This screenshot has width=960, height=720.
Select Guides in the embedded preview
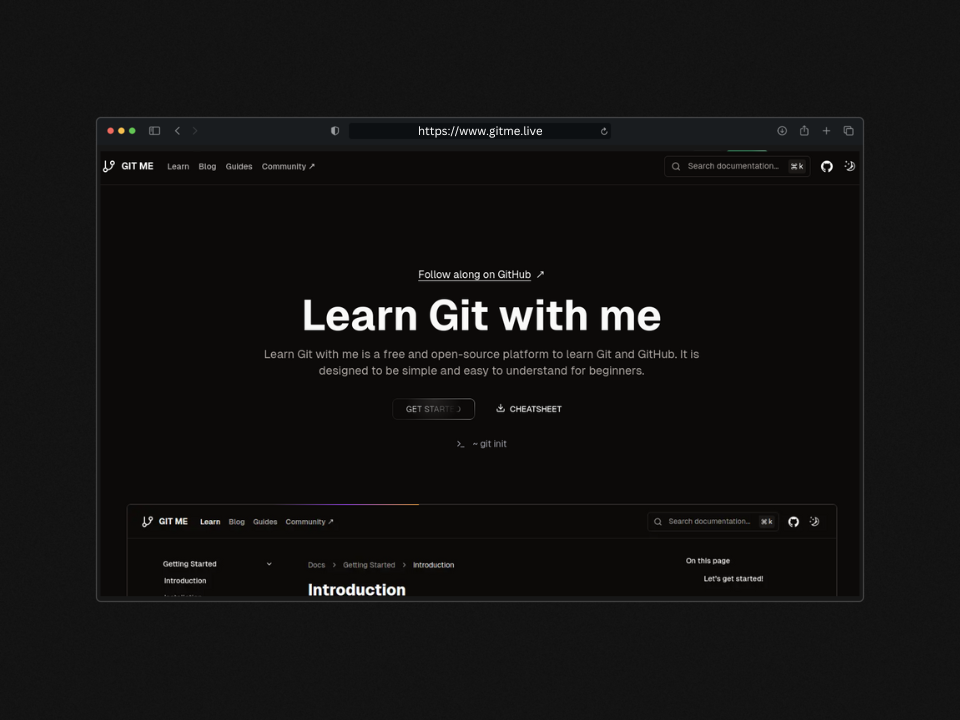point(265,522)
